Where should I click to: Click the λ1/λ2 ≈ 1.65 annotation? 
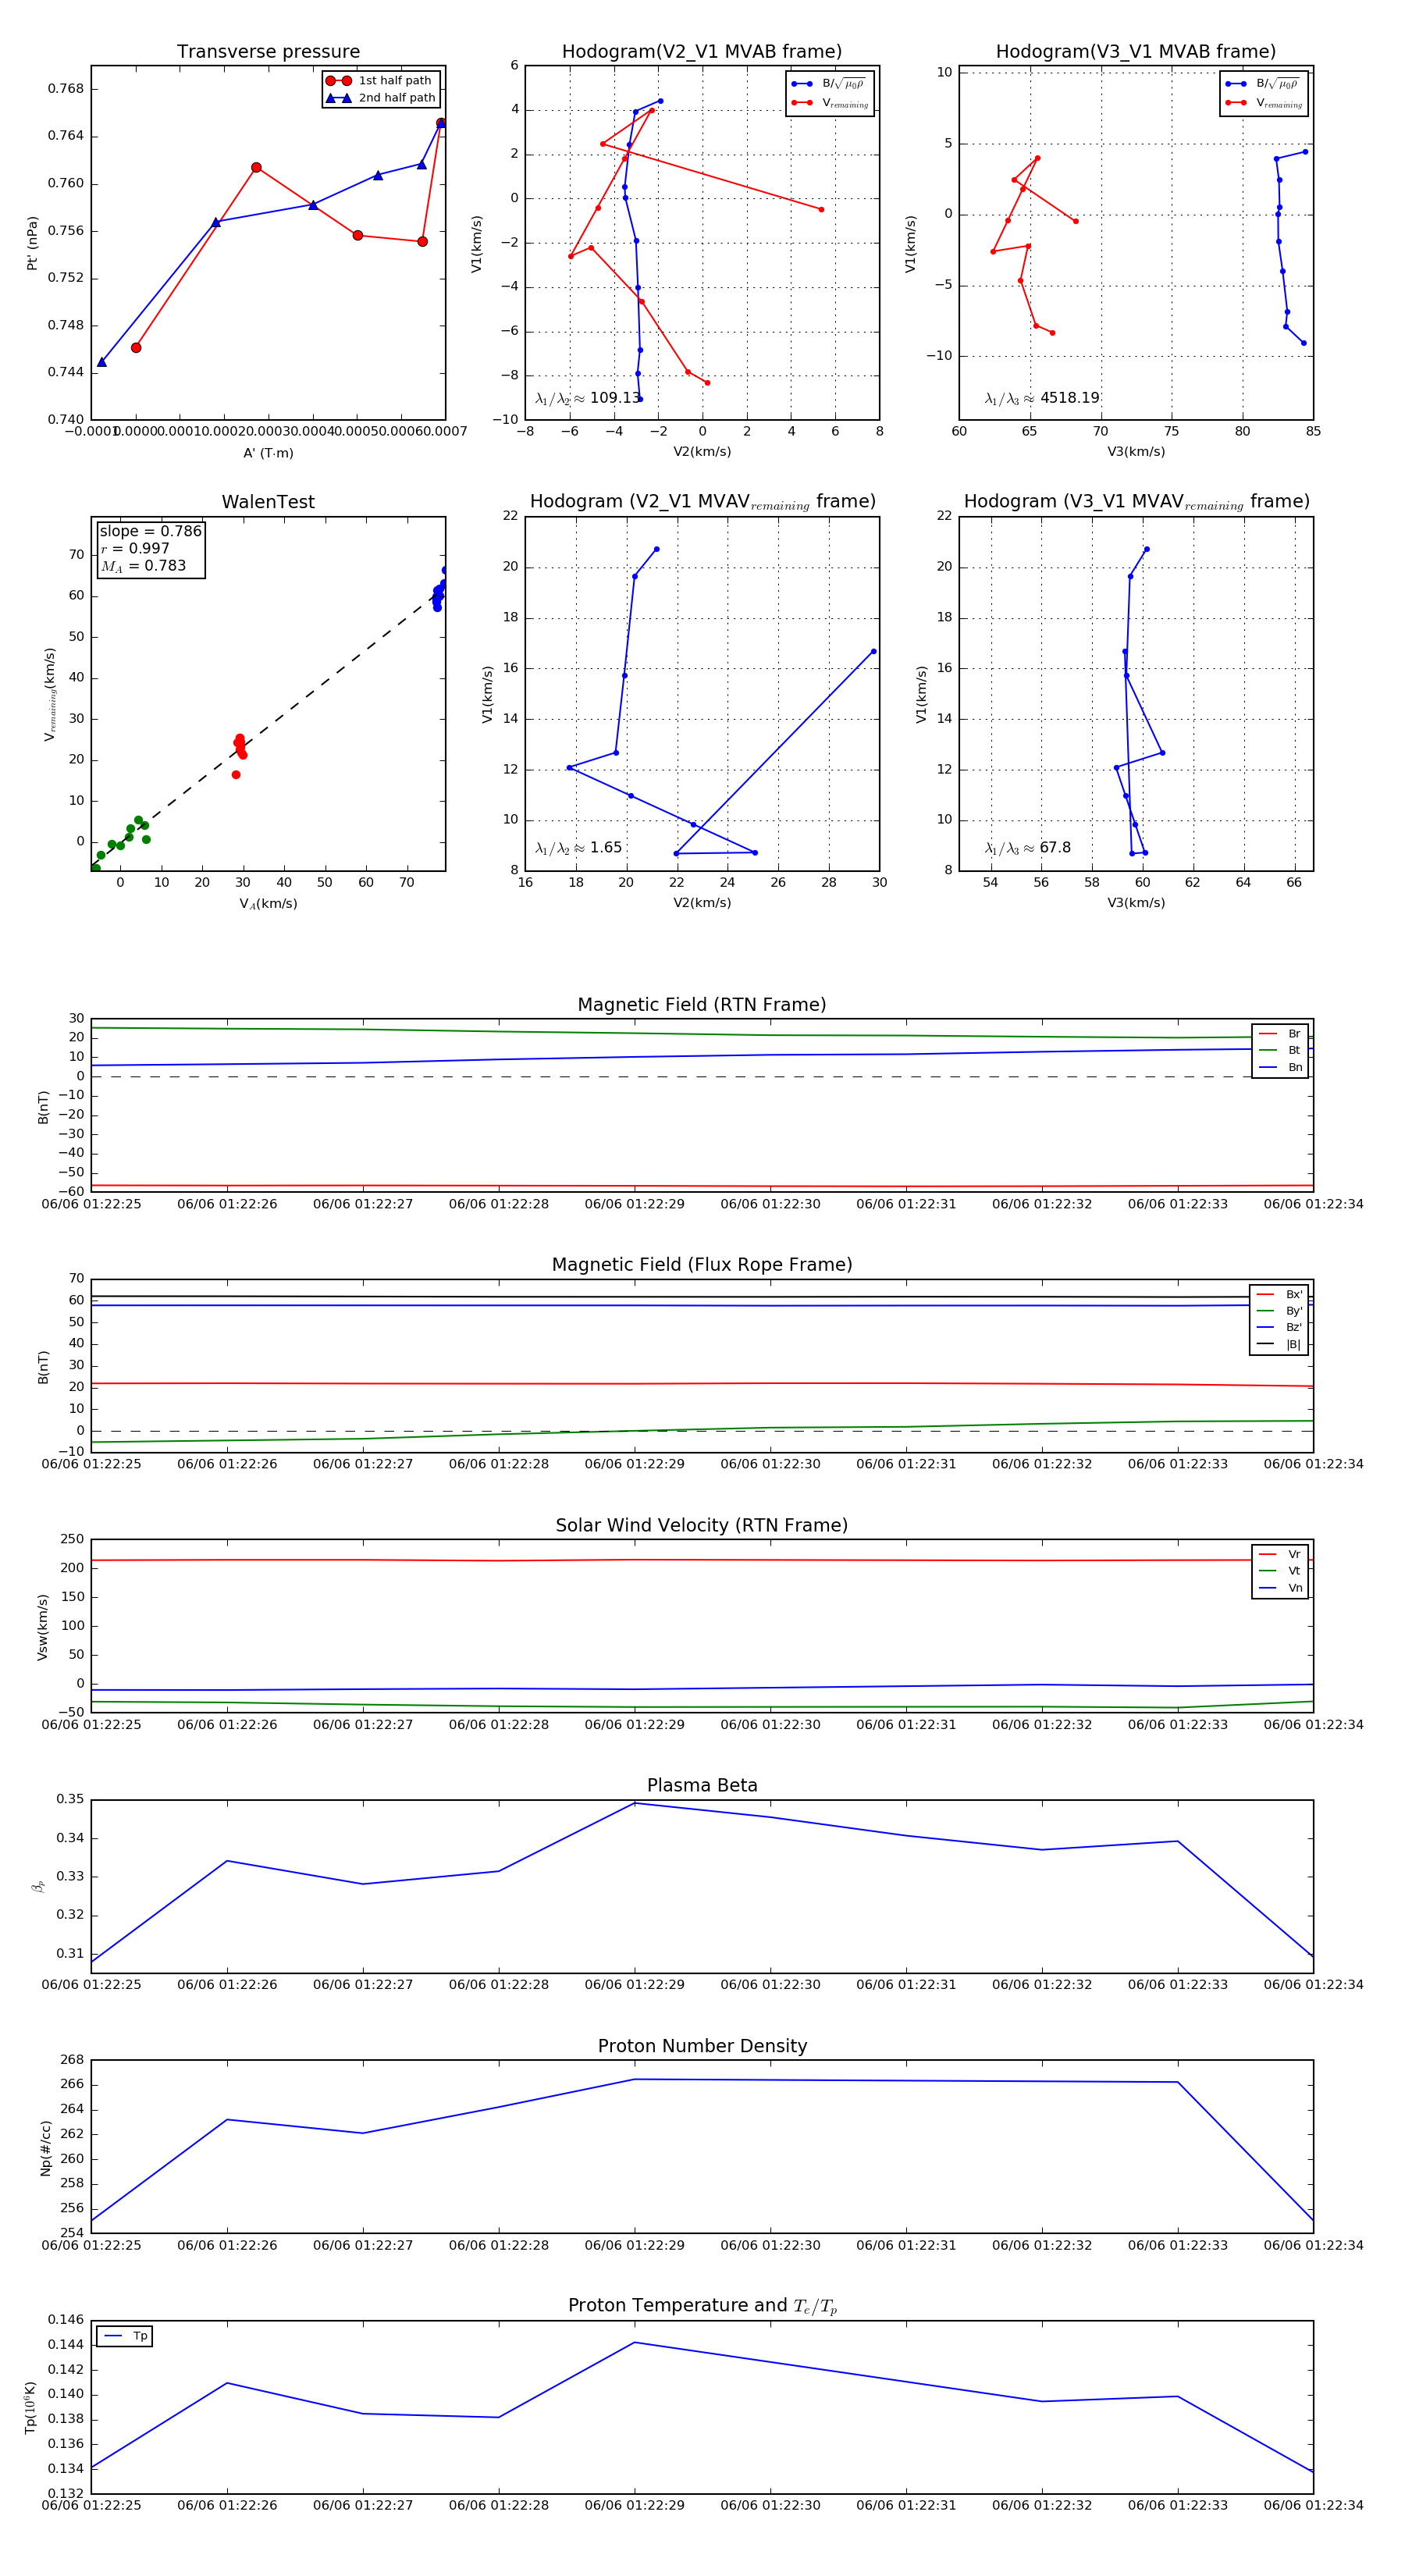(x=578, y=848)
